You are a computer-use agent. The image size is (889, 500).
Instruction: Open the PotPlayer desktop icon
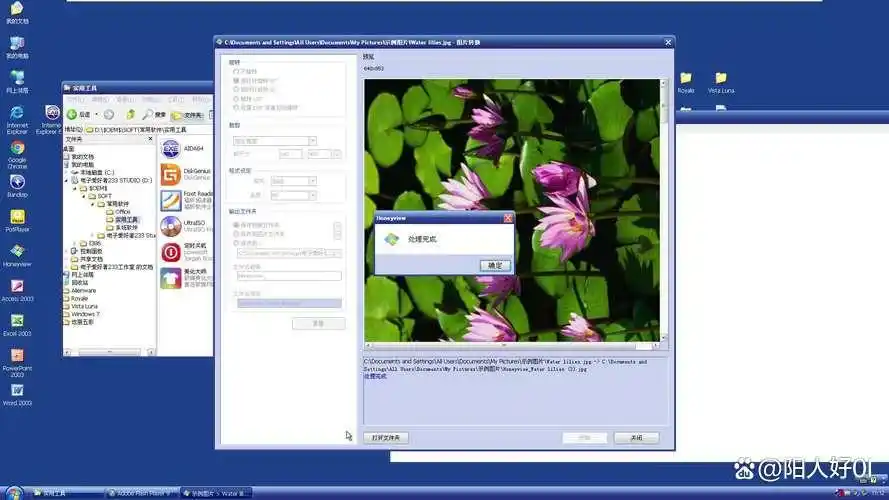(17, 217)
